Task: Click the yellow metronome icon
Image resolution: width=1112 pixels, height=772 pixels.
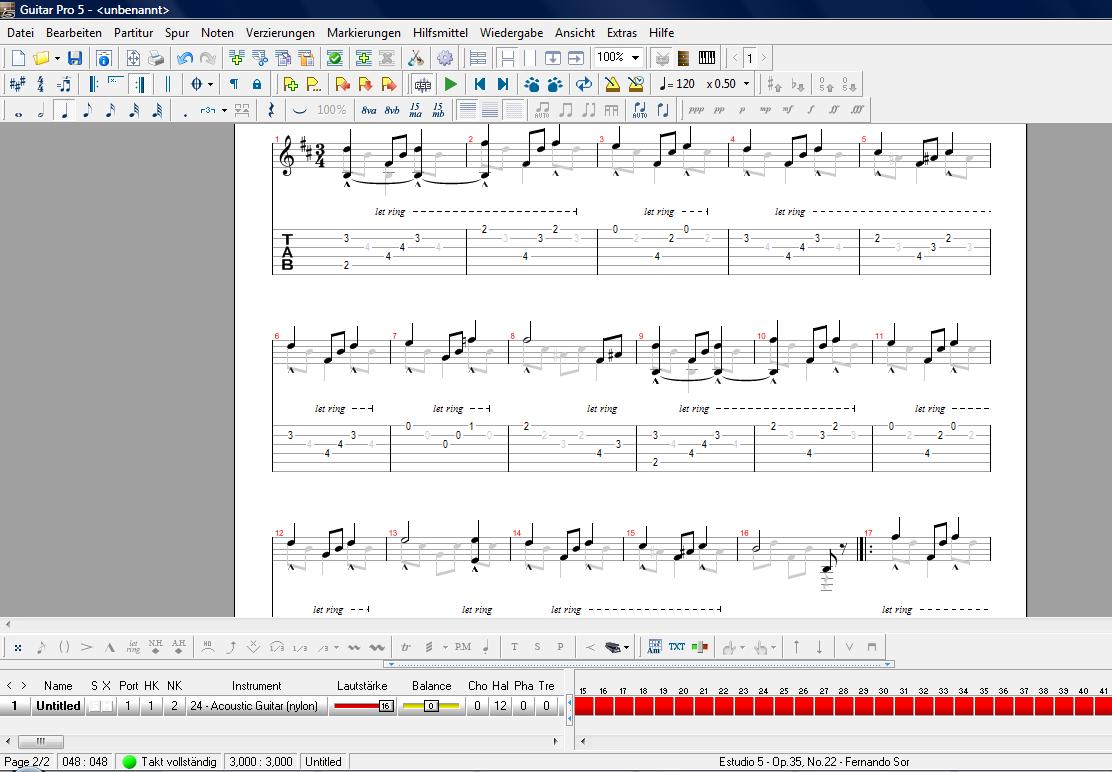Action: pyautogui.click(x=612, y=84)
